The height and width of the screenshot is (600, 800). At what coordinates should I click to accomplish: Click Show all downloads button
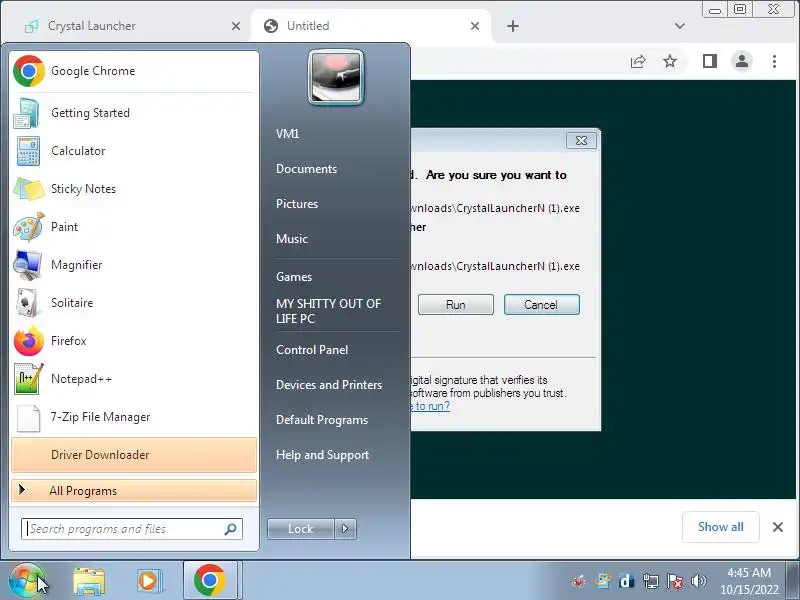tap(720, 527)
